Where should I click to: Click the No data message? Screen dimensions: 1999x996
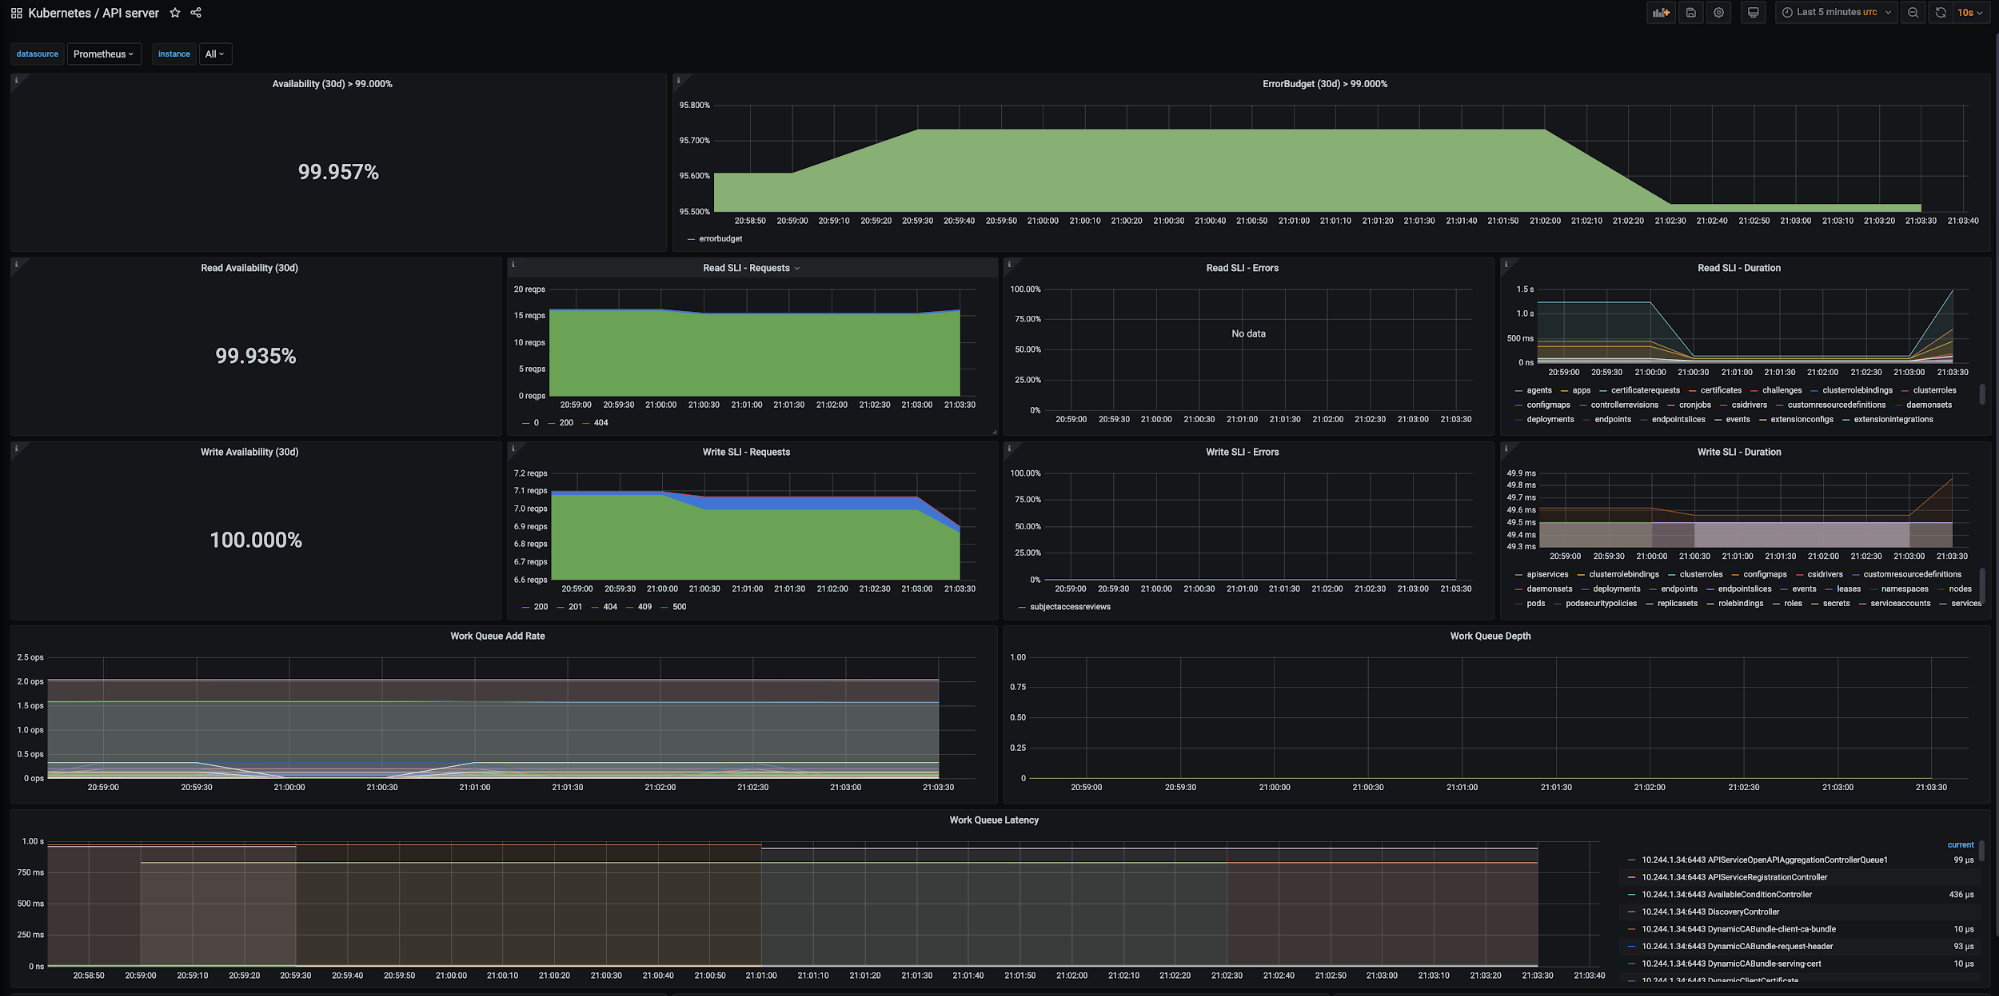point(1248,334)
